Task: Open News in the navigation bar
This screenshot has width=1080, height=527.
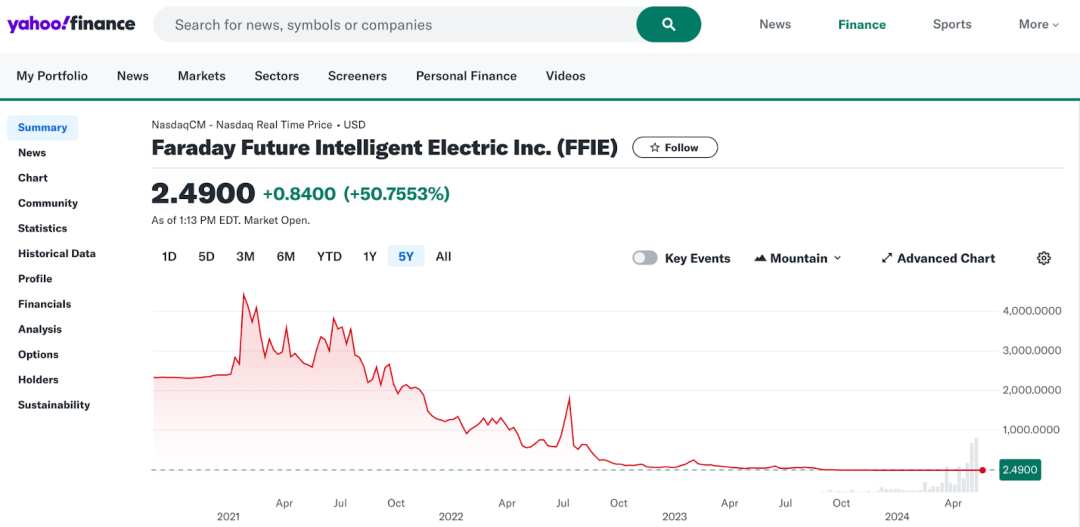Action: [133, 76]
